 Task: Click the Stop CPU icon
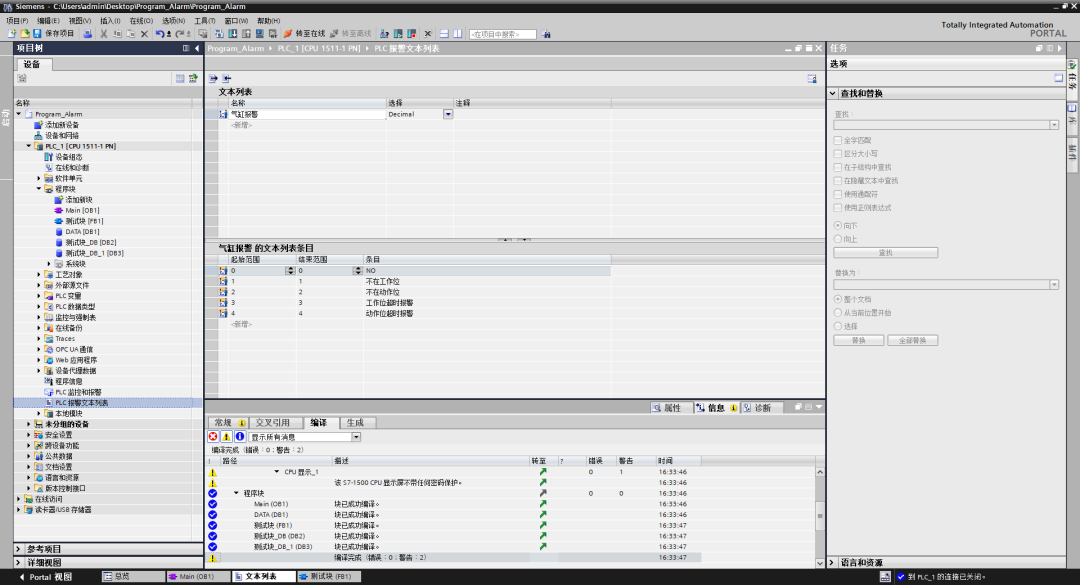[412, 33]
